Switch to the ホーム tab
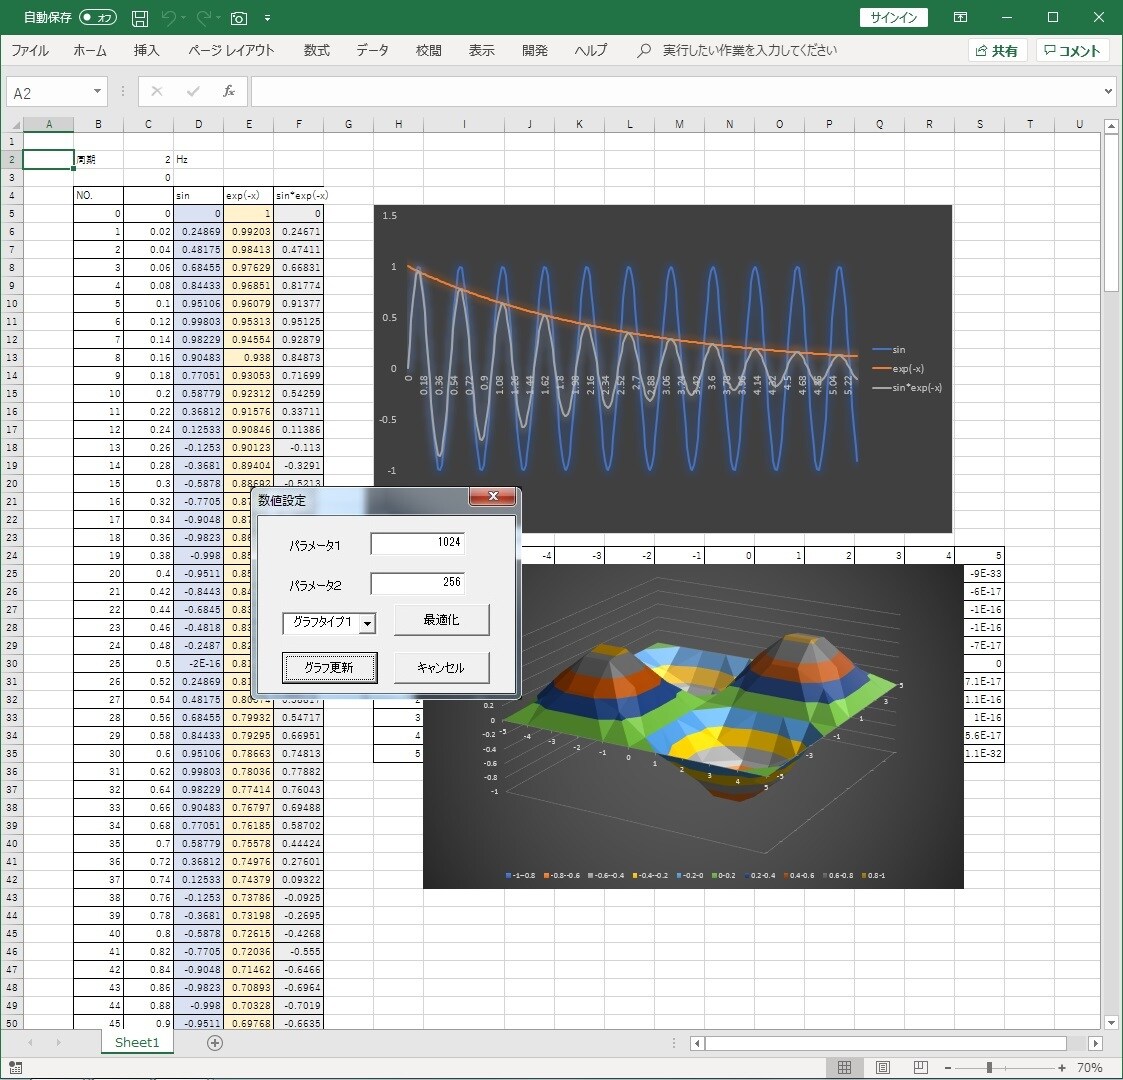 tap(90, 50)
